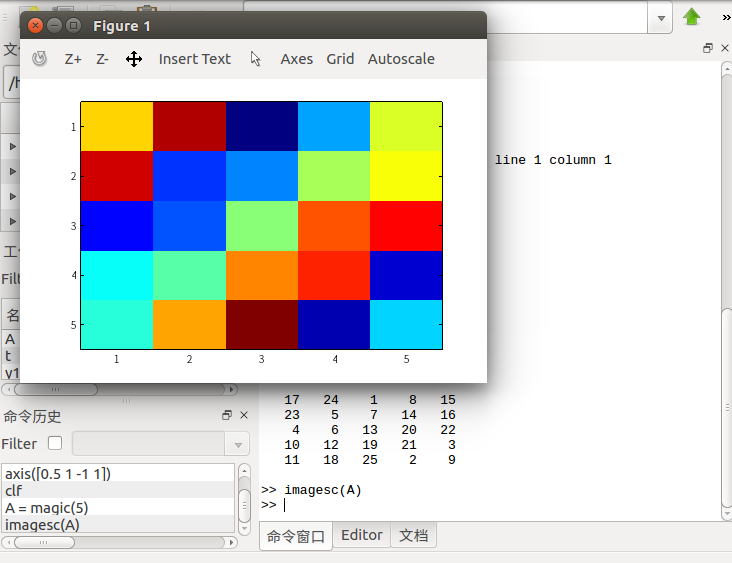Toggle Grid in Figure 1 toolbar
Viewport: 732px width, 563px height.
click(340, 59)
